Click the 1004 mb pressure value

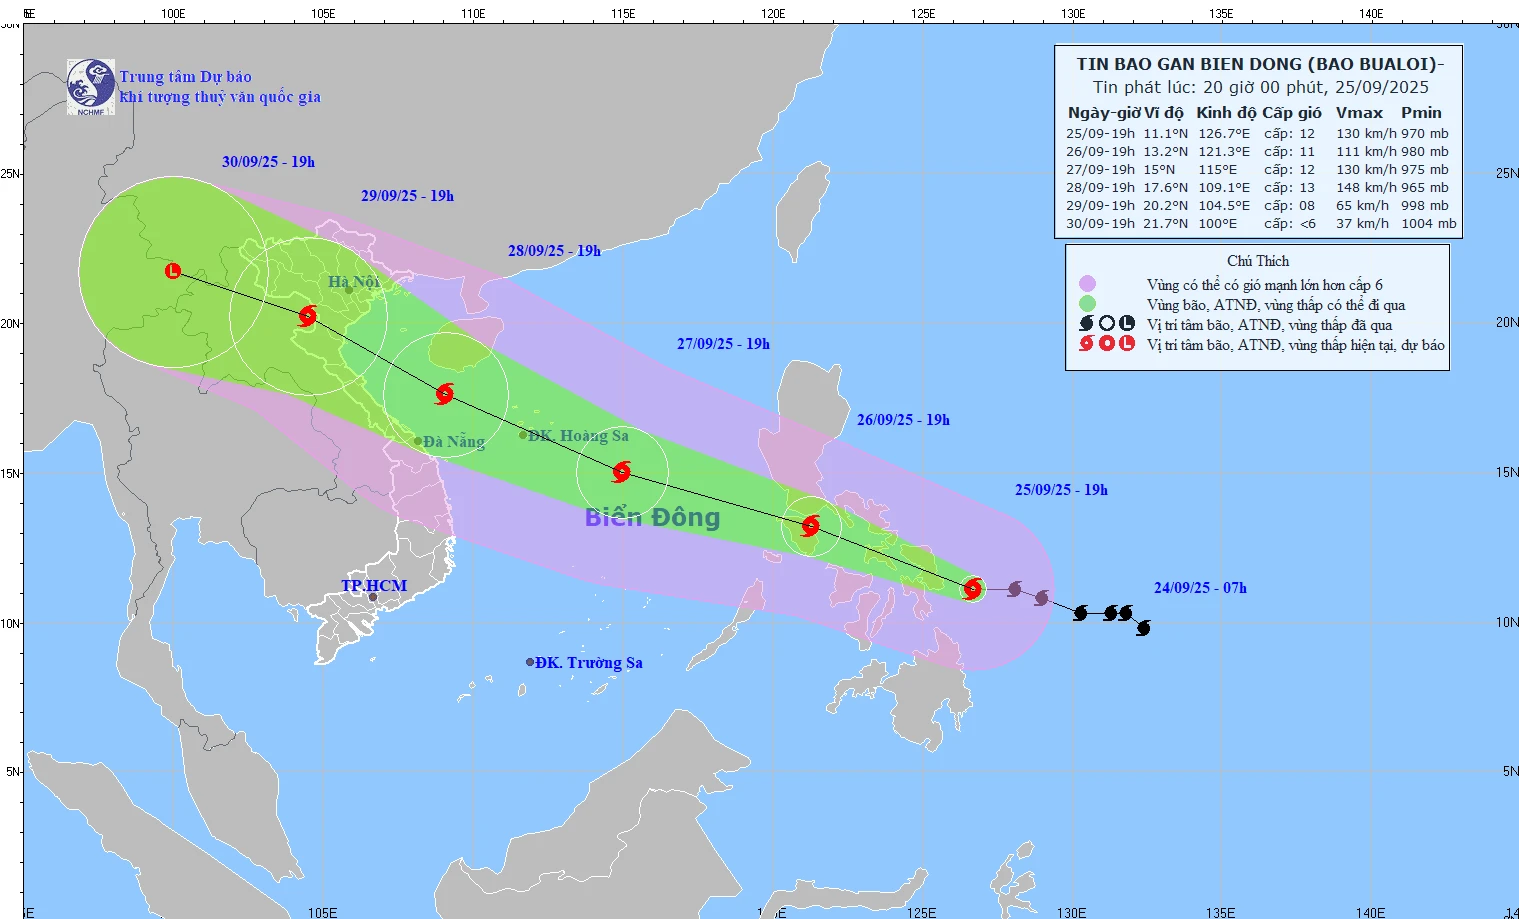(1429, 223)
